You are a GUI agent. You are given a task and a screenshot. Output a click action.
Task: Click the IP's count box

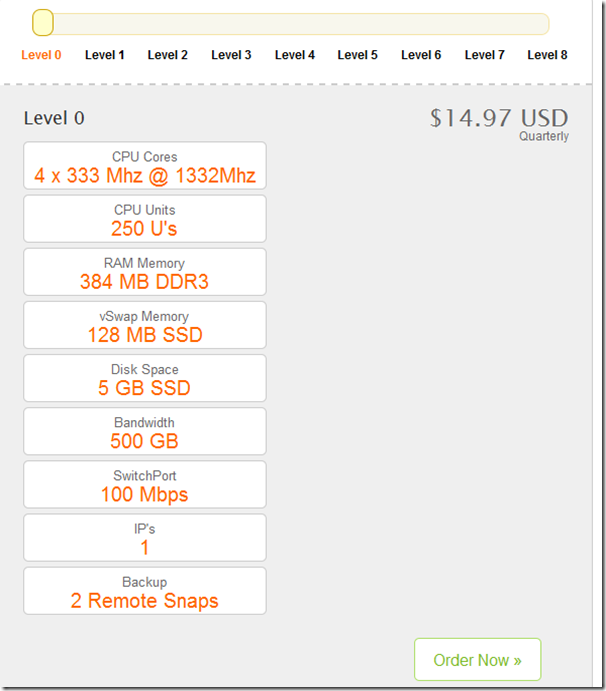tap(145, 538)
